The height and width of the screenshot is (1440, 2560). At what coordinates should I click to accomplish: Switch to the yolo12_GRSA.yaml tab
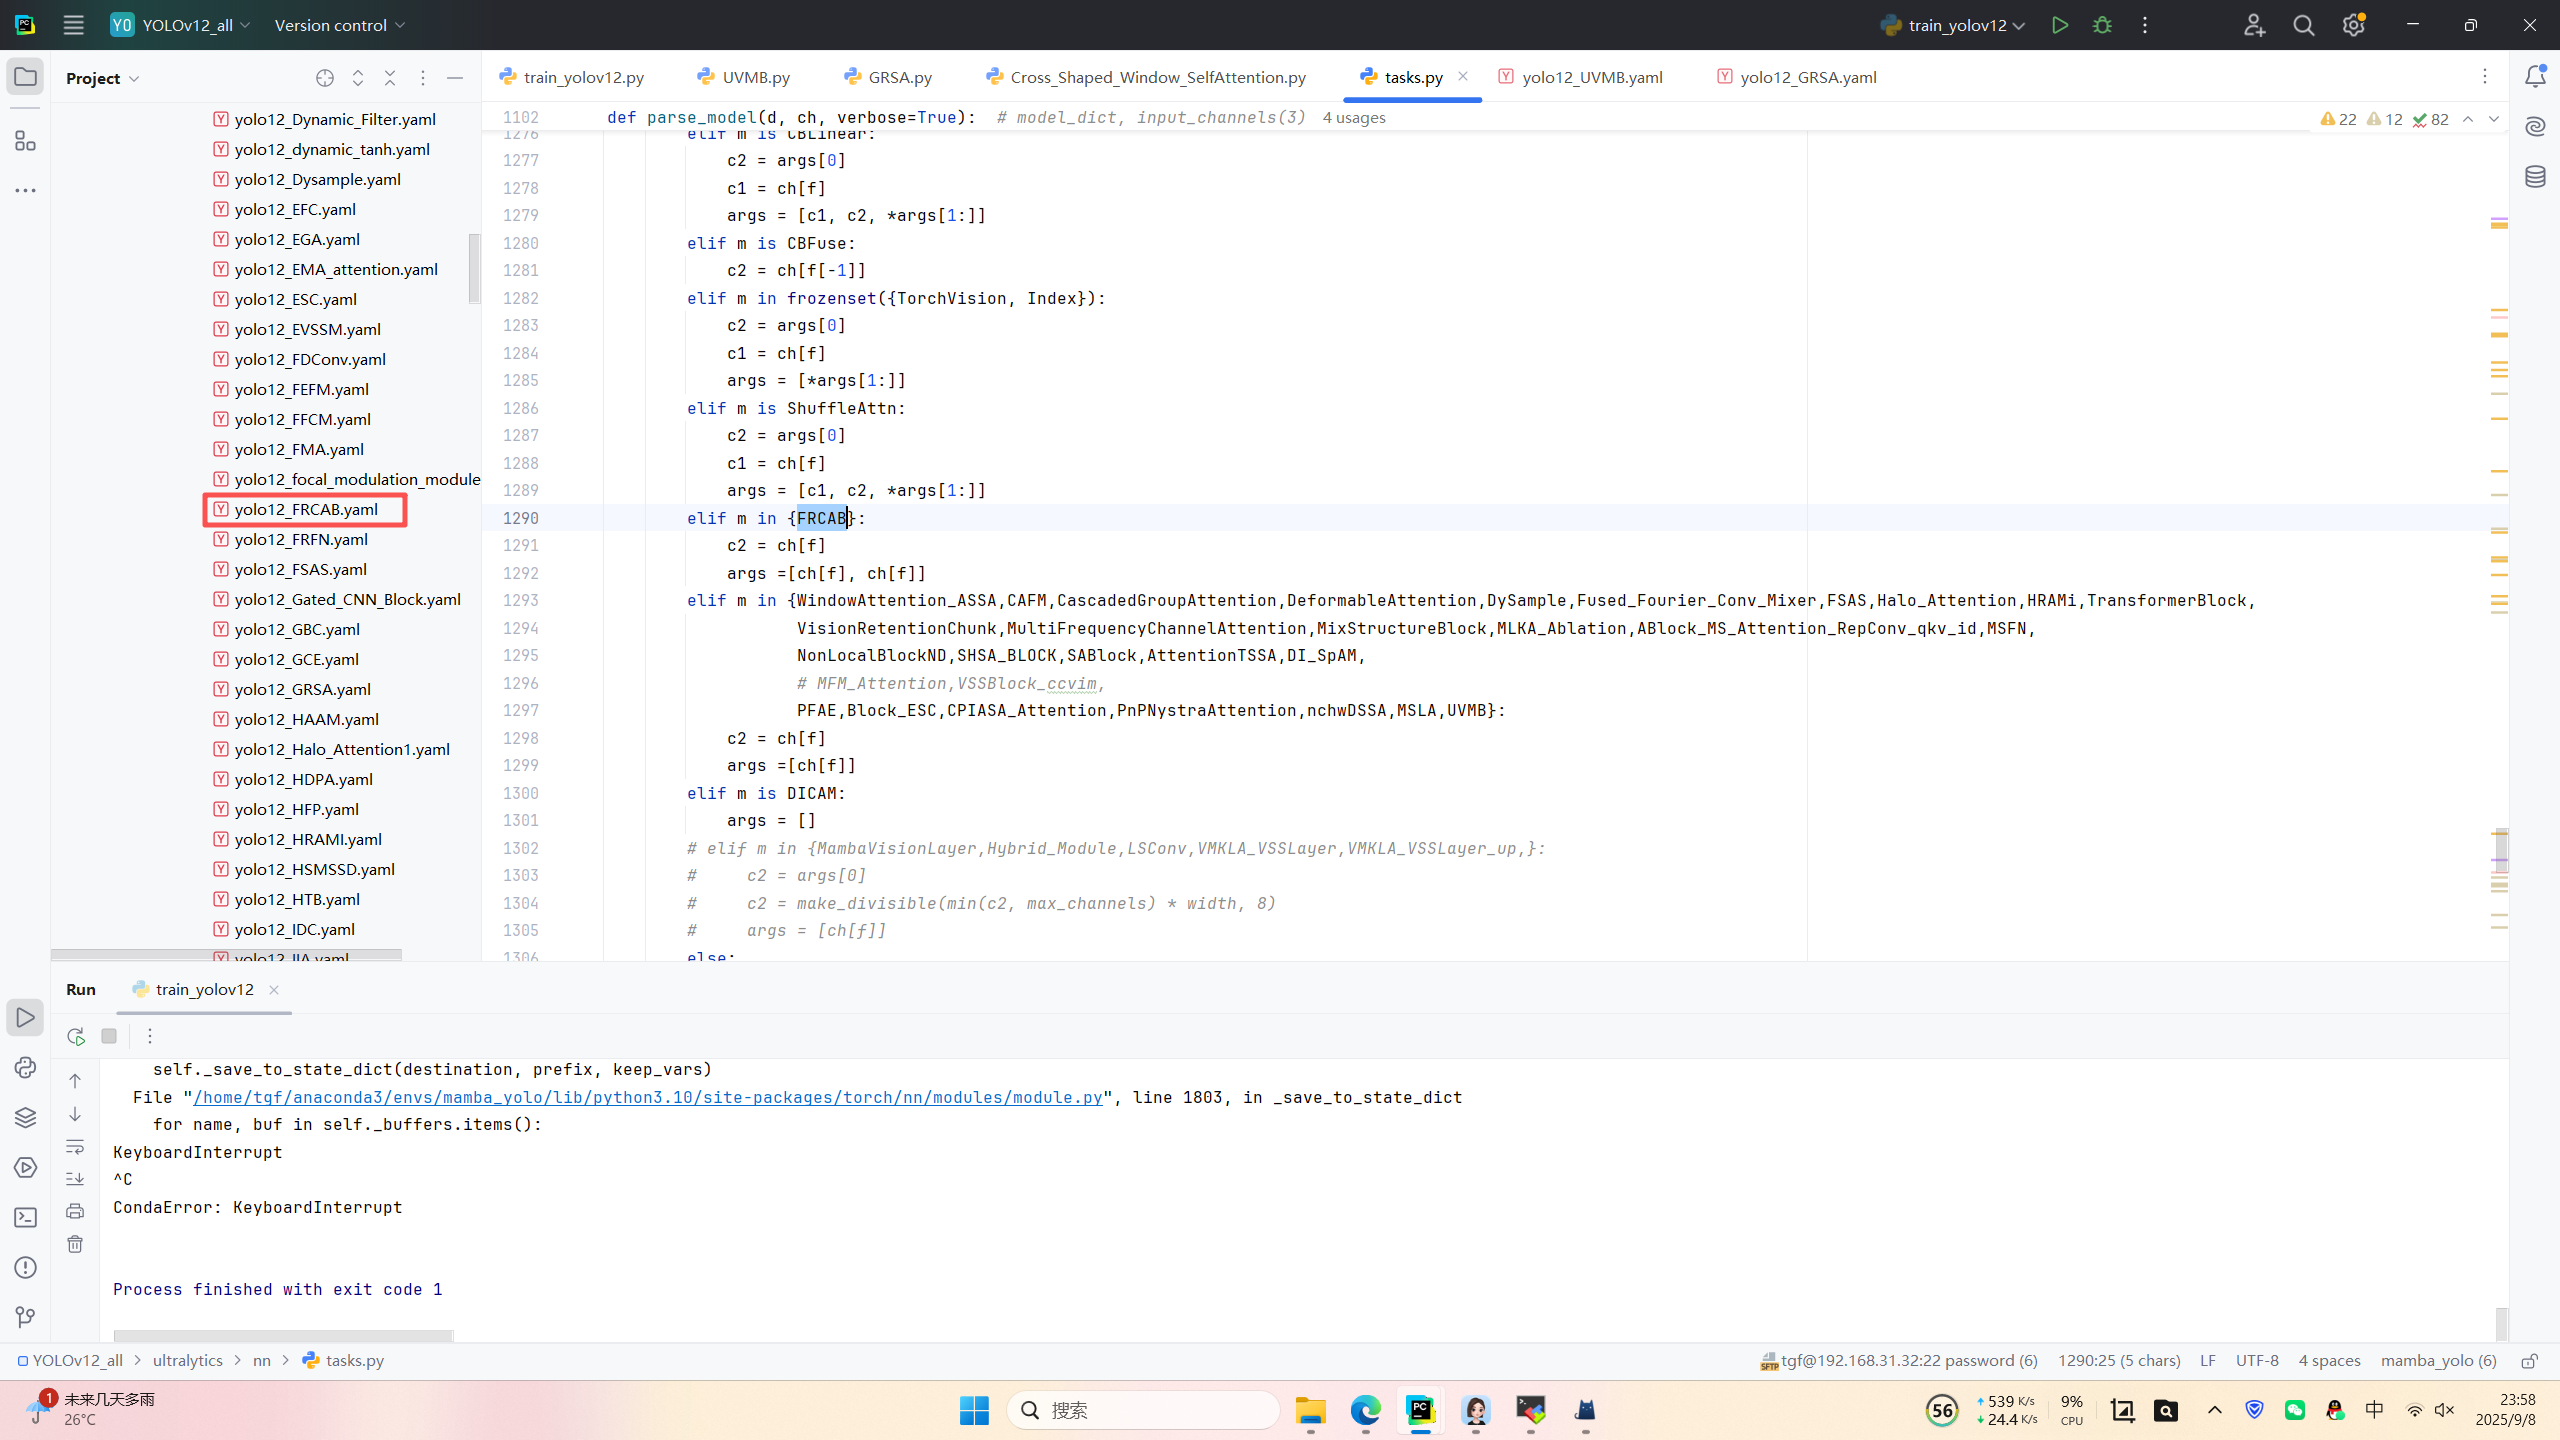[1807, 77]
